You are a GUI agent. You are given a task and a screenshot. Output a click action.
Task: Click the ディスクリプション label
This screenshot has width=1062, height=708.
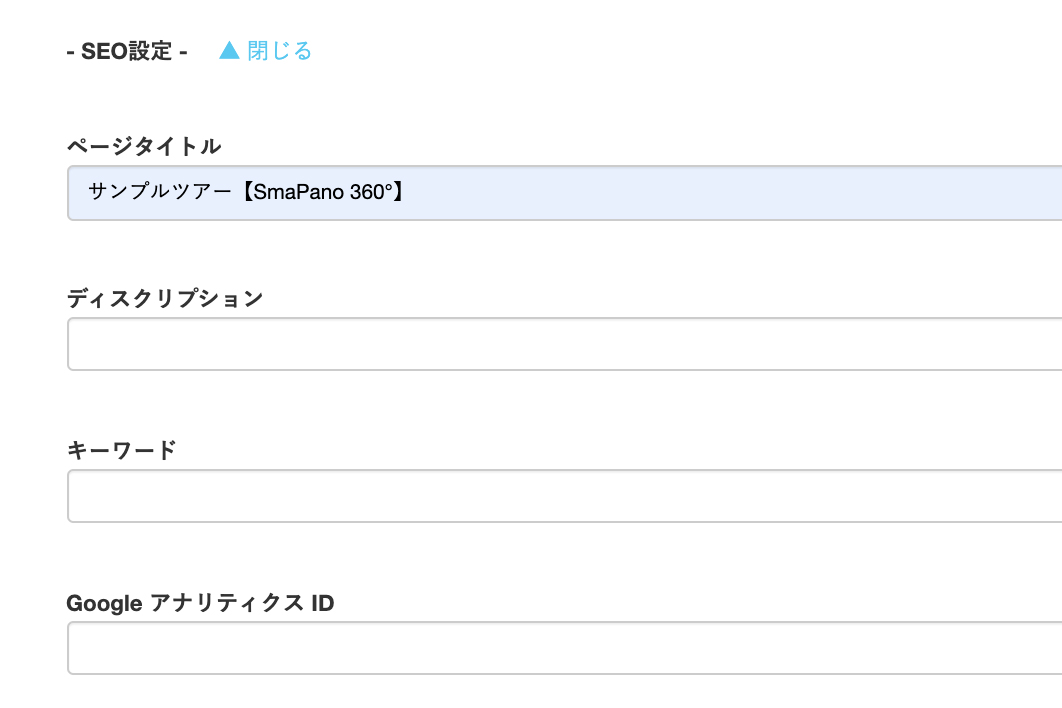tap(165, 298)
